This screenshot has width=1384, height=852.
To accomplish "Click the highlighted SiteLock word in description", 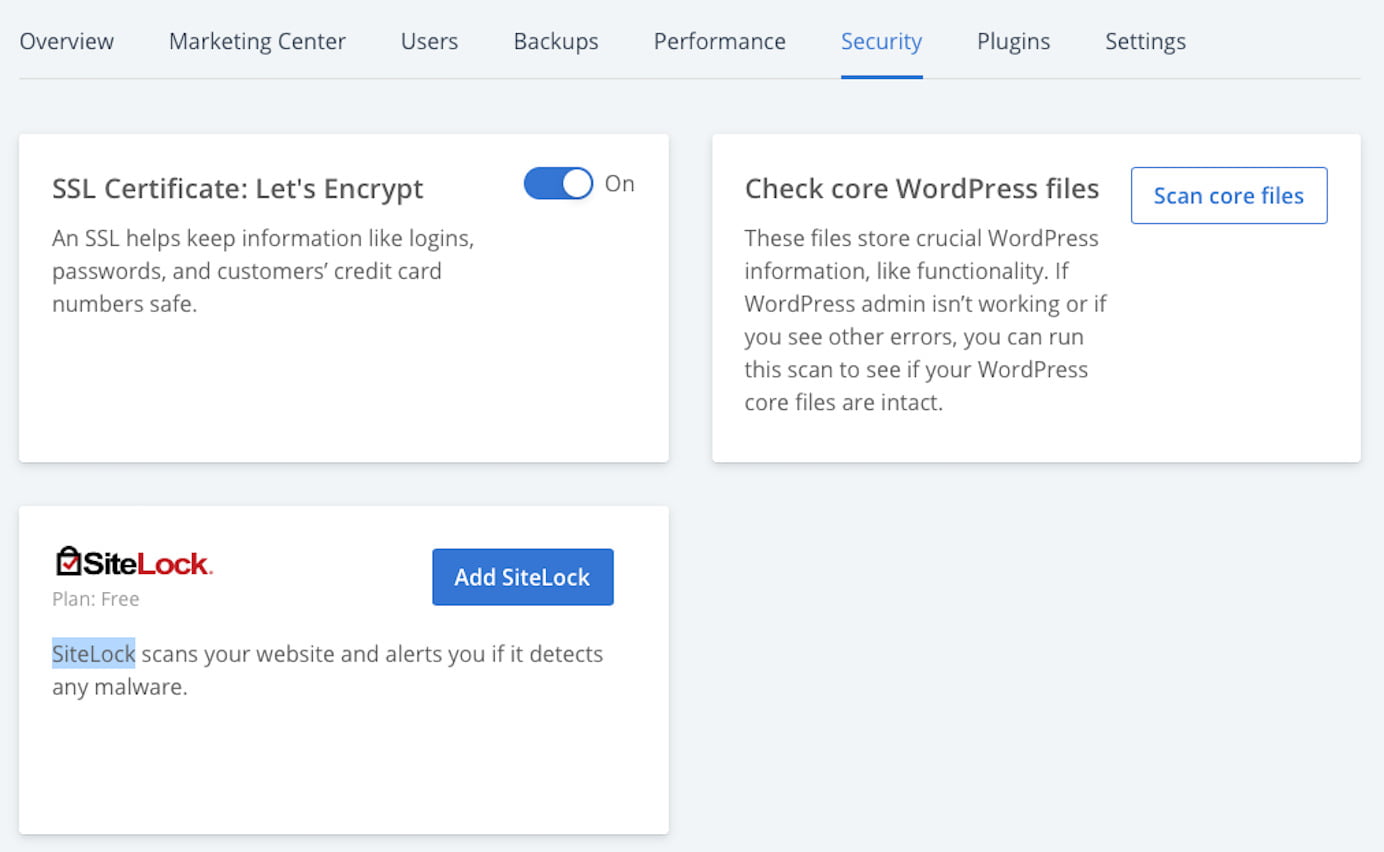I will [x=94, y=654].
